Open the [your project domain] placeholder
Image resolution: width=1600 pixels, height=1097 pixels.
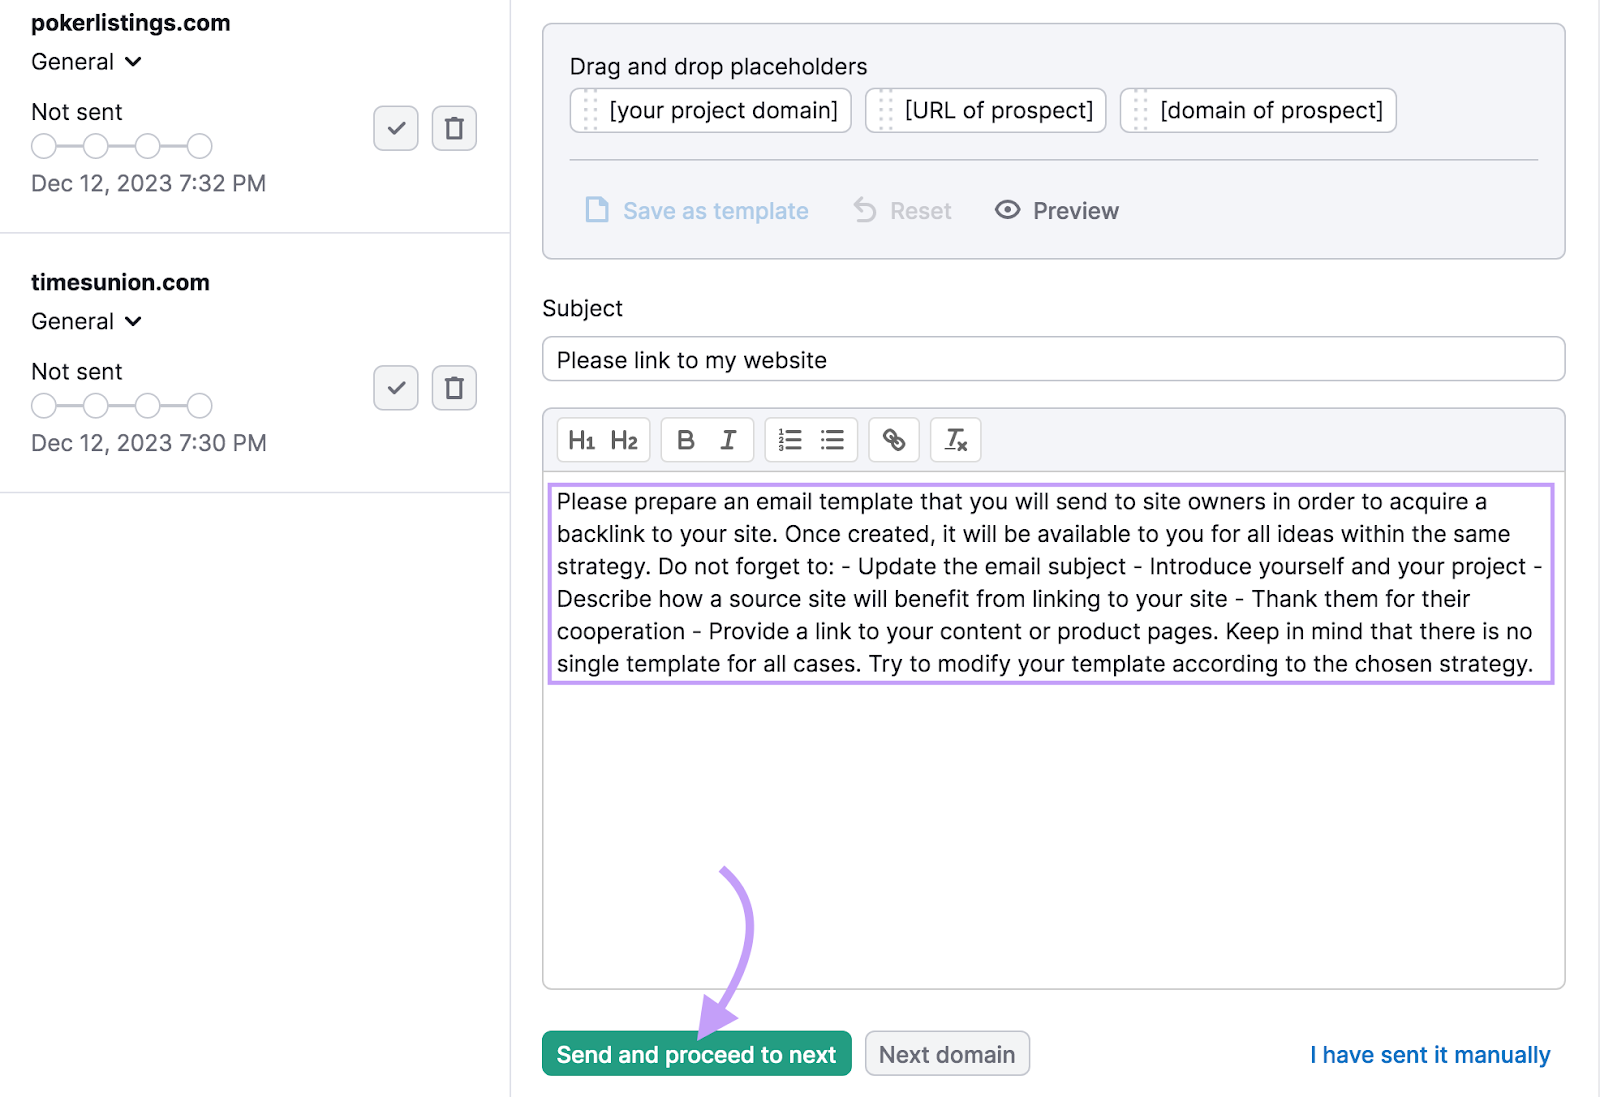tap(710, 110)
